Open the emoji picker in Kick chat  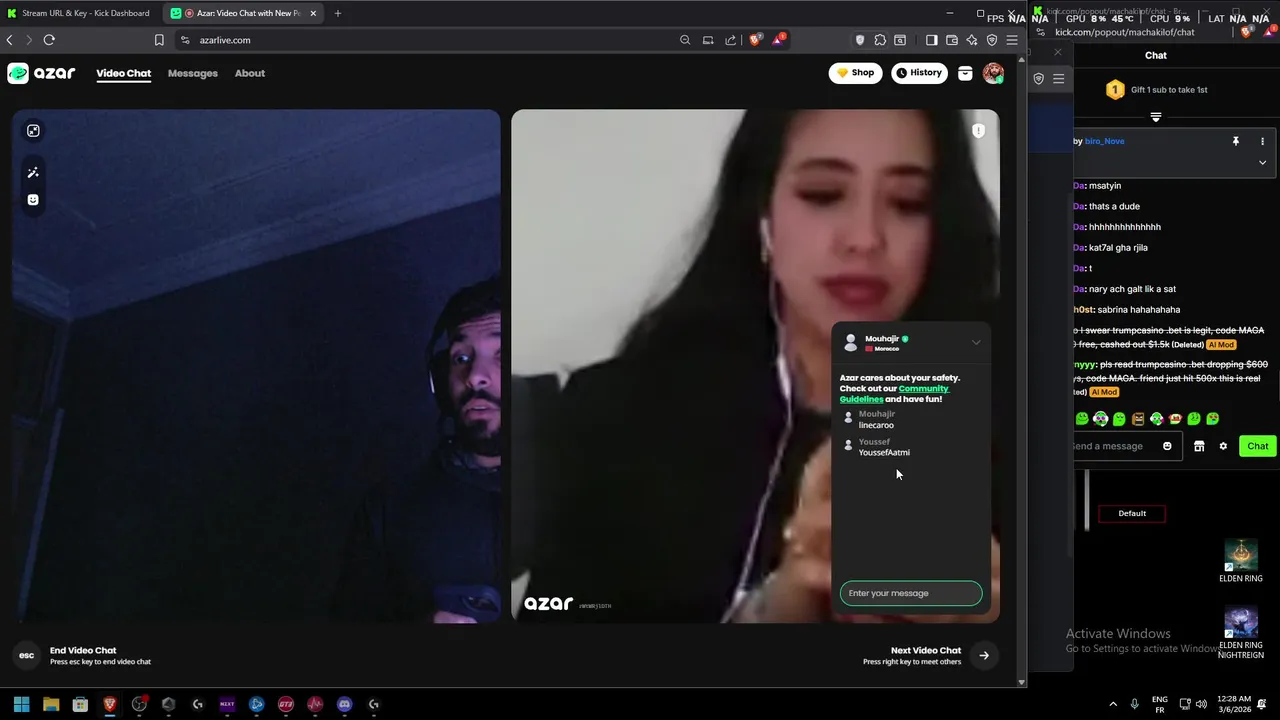coord(1167,446)
